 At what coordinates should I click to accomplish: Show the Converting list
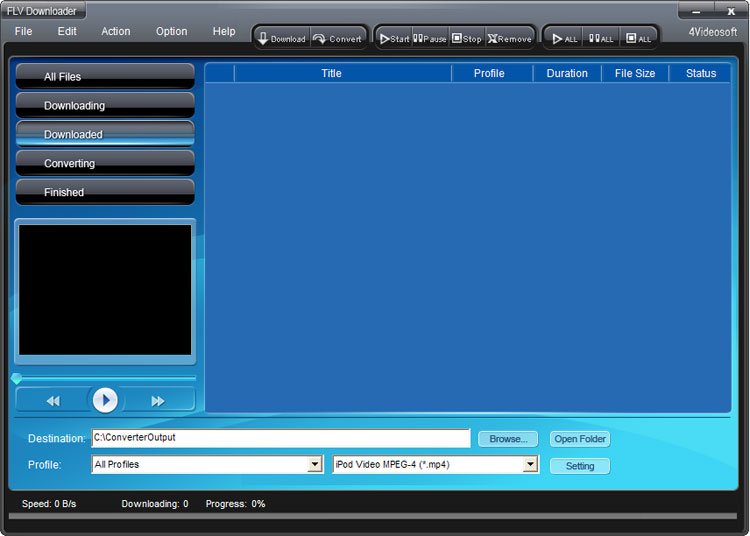tap(105, 163)
